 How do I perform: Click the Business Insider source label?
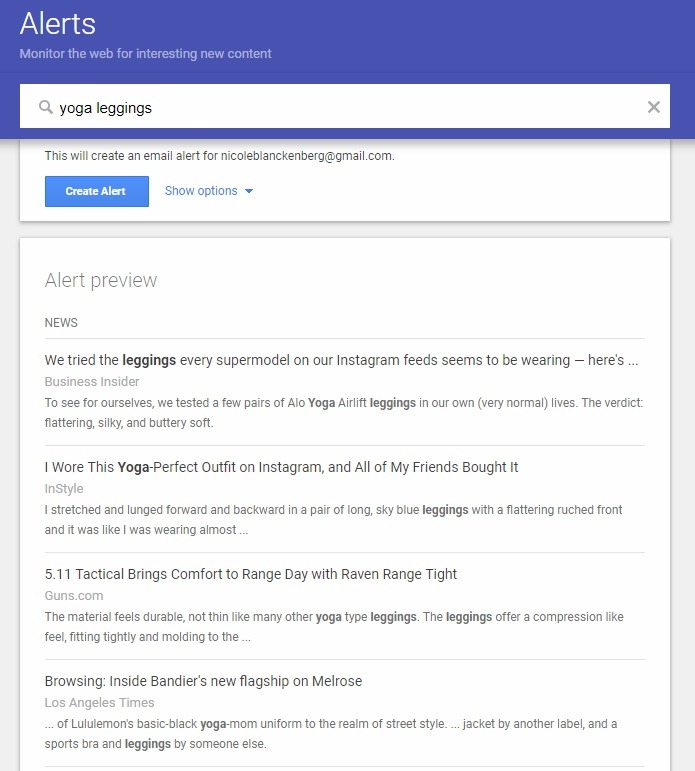tap(92, 382)
